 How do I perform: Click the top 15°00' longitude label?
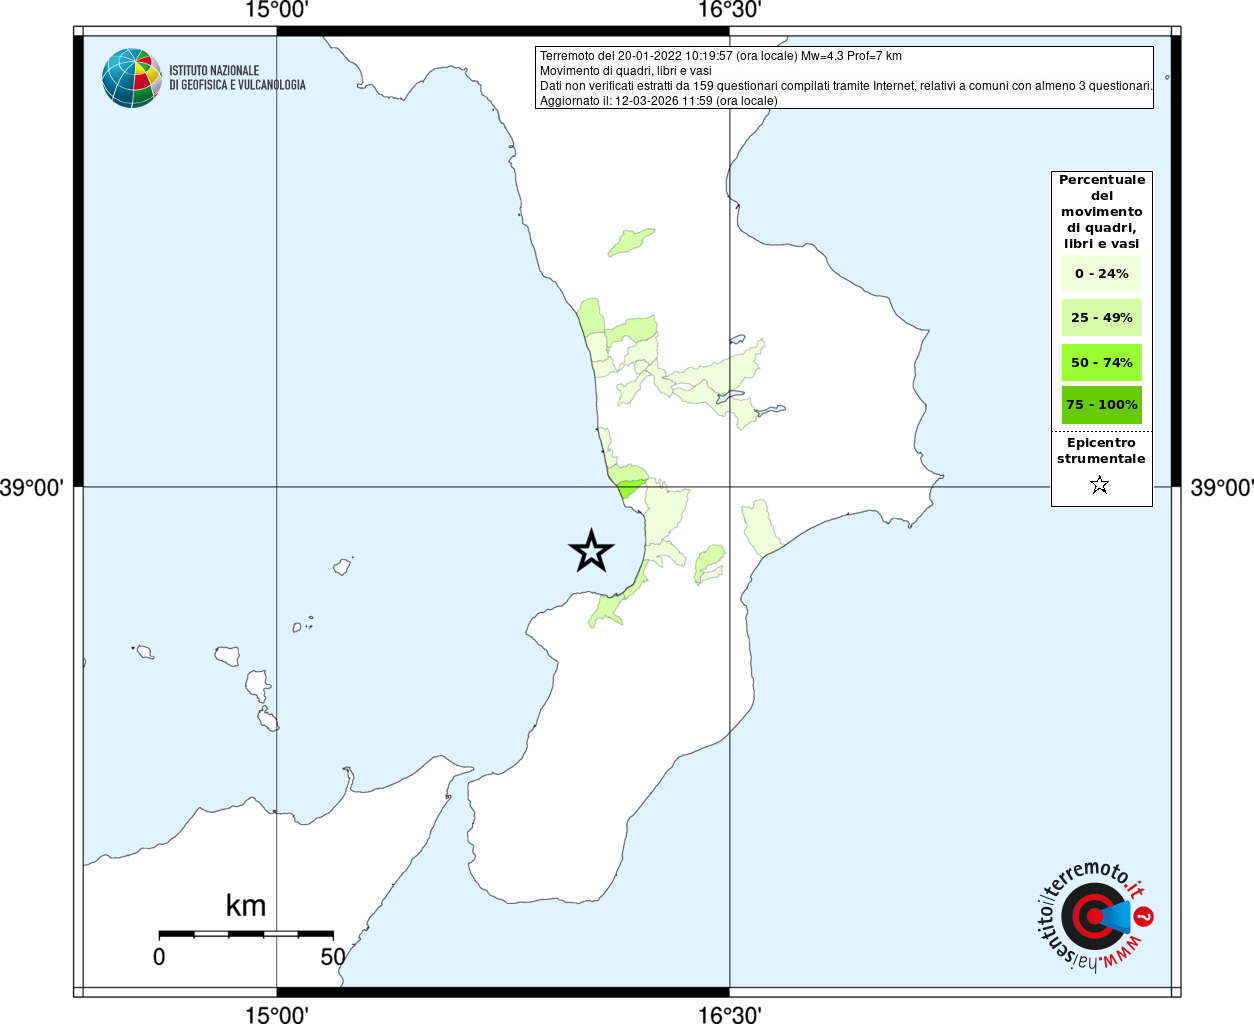(277, 10)
